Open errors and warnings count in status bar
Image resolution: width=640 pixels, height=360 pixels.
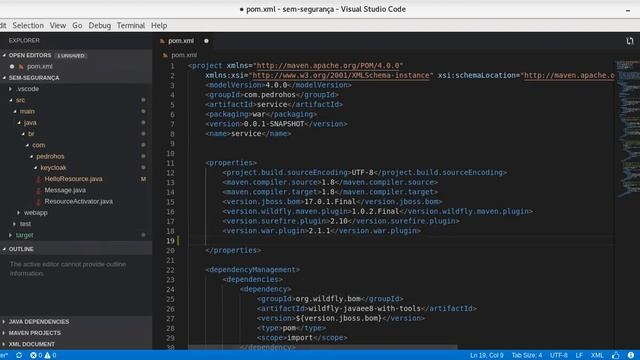coord(43,355)
